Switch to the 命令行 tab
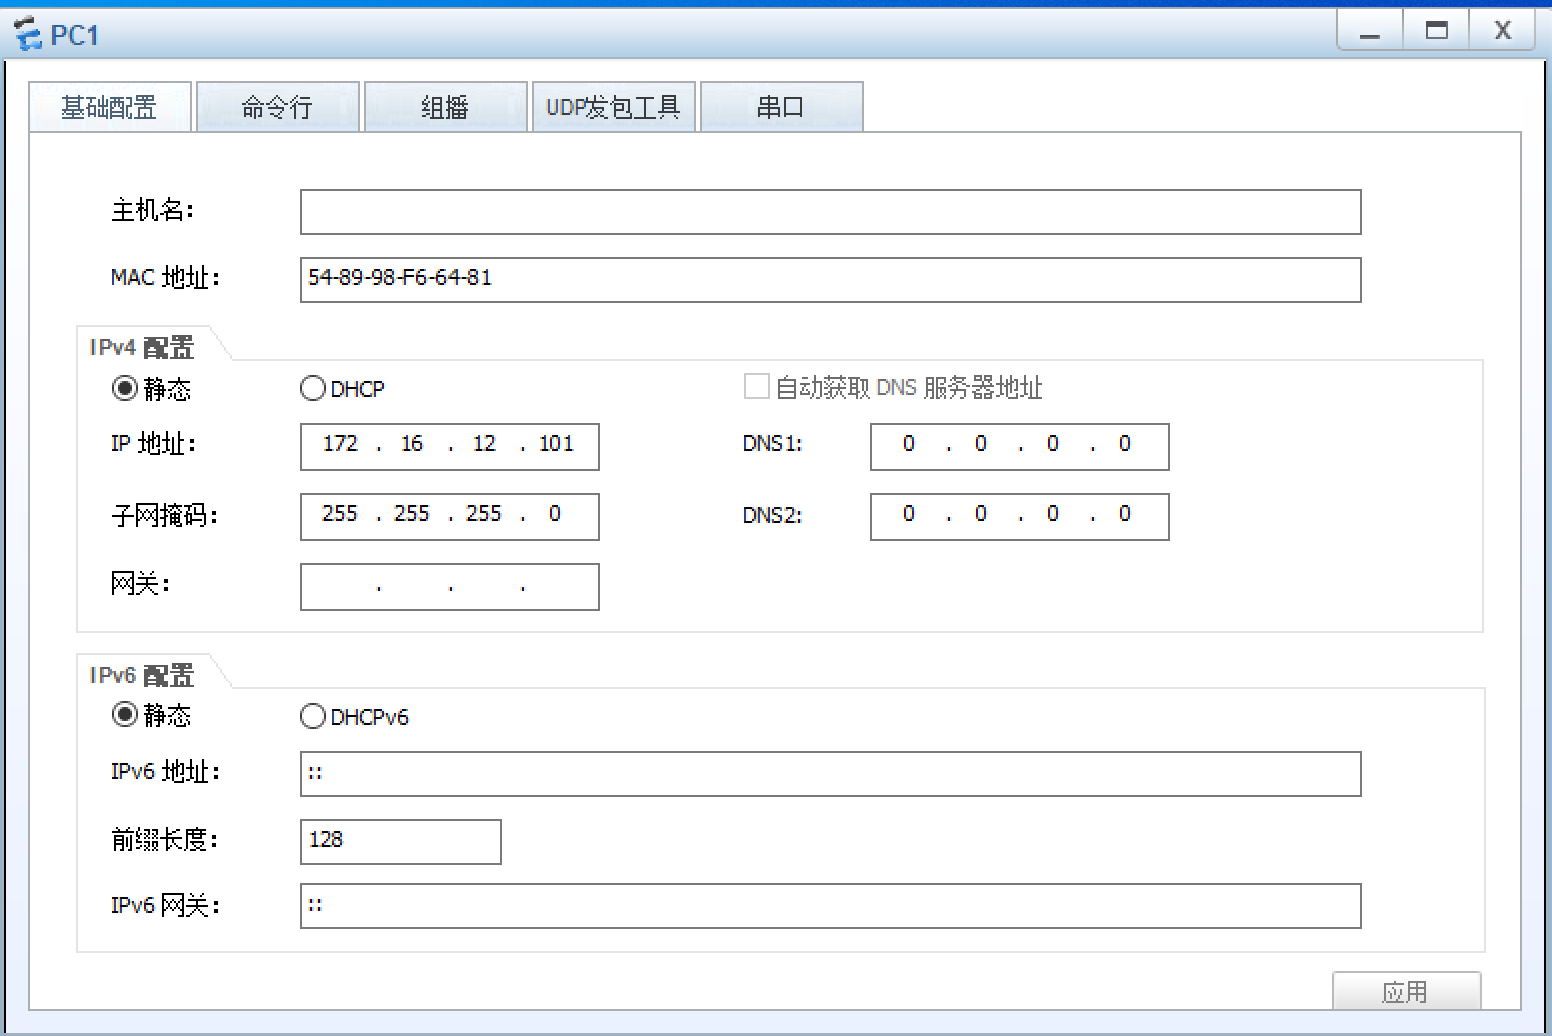Screen dimensions: 1552x1036 (278, 107)
